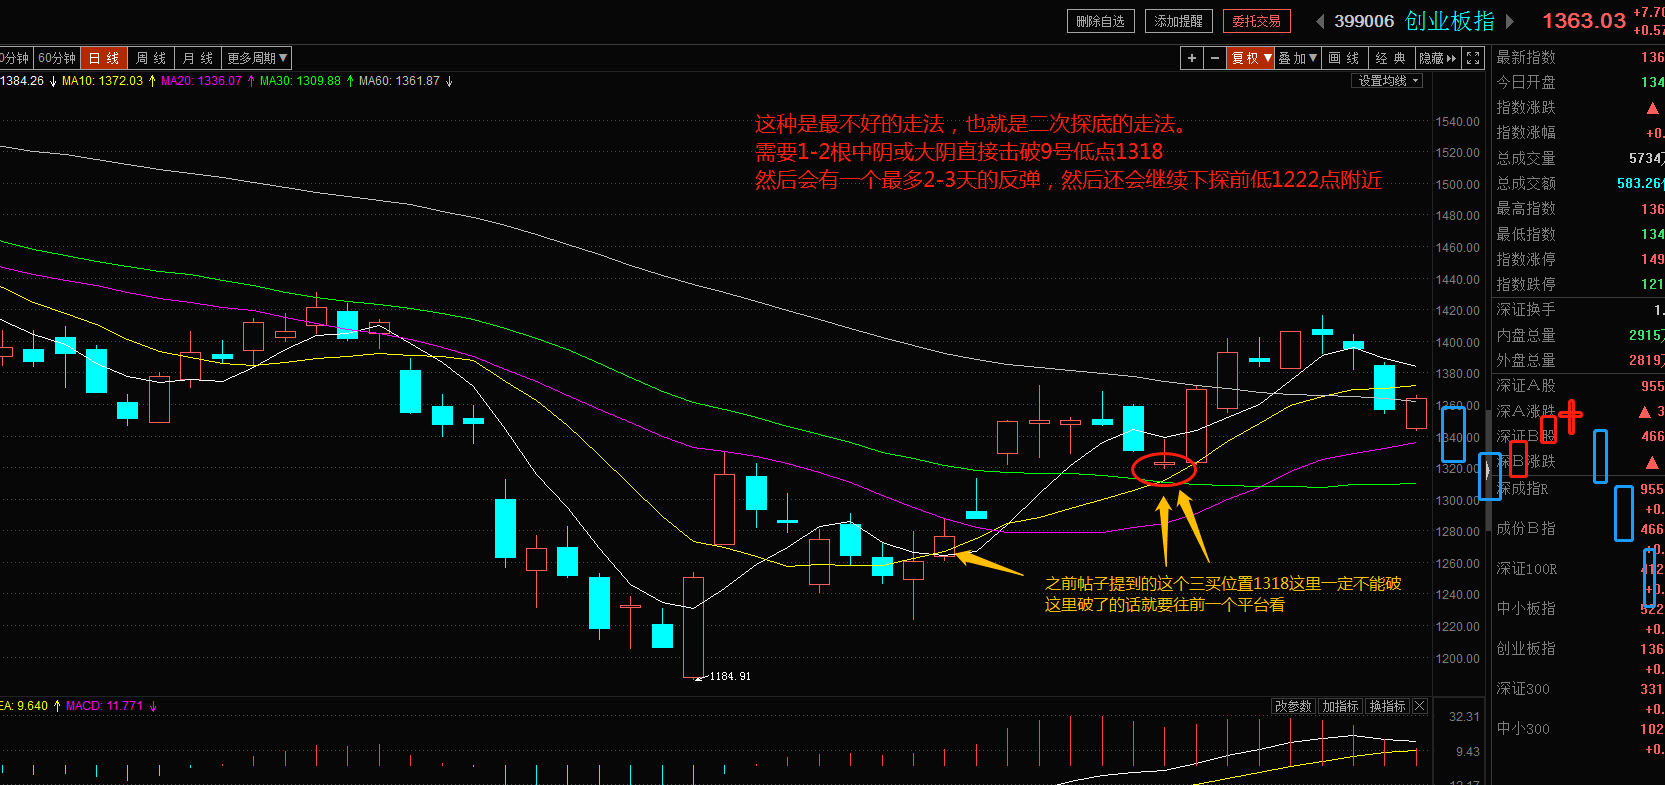Collapse side panel with 隐藏 arrows
This screenshot has height=785, width=1665.
tap(1439, 58)
